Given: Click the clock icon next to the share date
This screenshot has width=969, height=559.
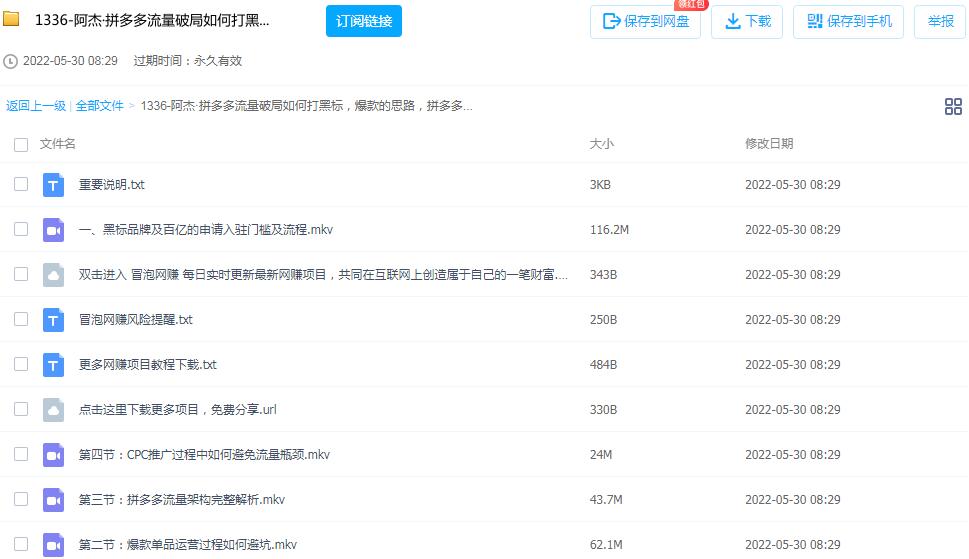Looking at the screenshot, I should 11,61.
